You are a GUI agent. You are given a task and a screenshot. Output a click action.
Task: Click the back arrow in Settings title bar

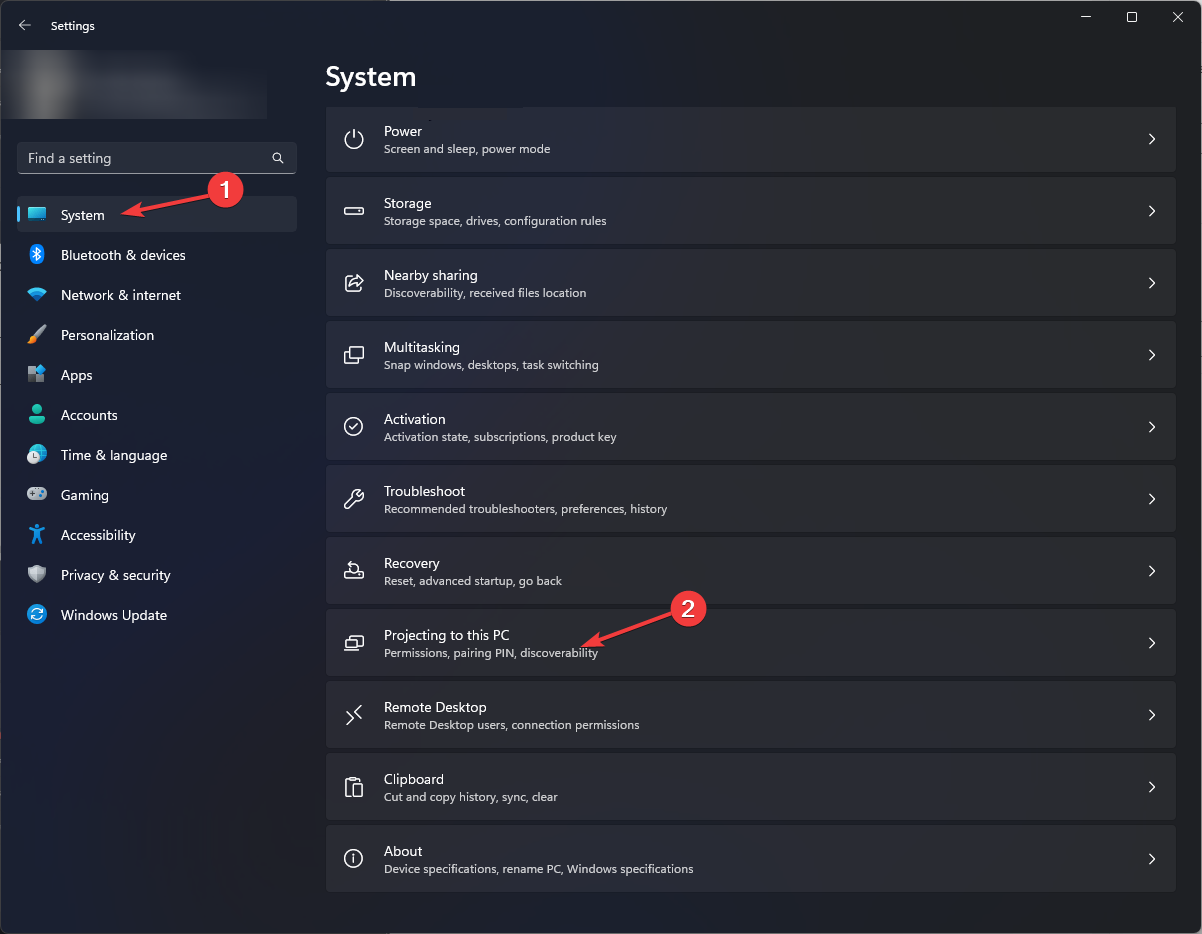[25, 26]
